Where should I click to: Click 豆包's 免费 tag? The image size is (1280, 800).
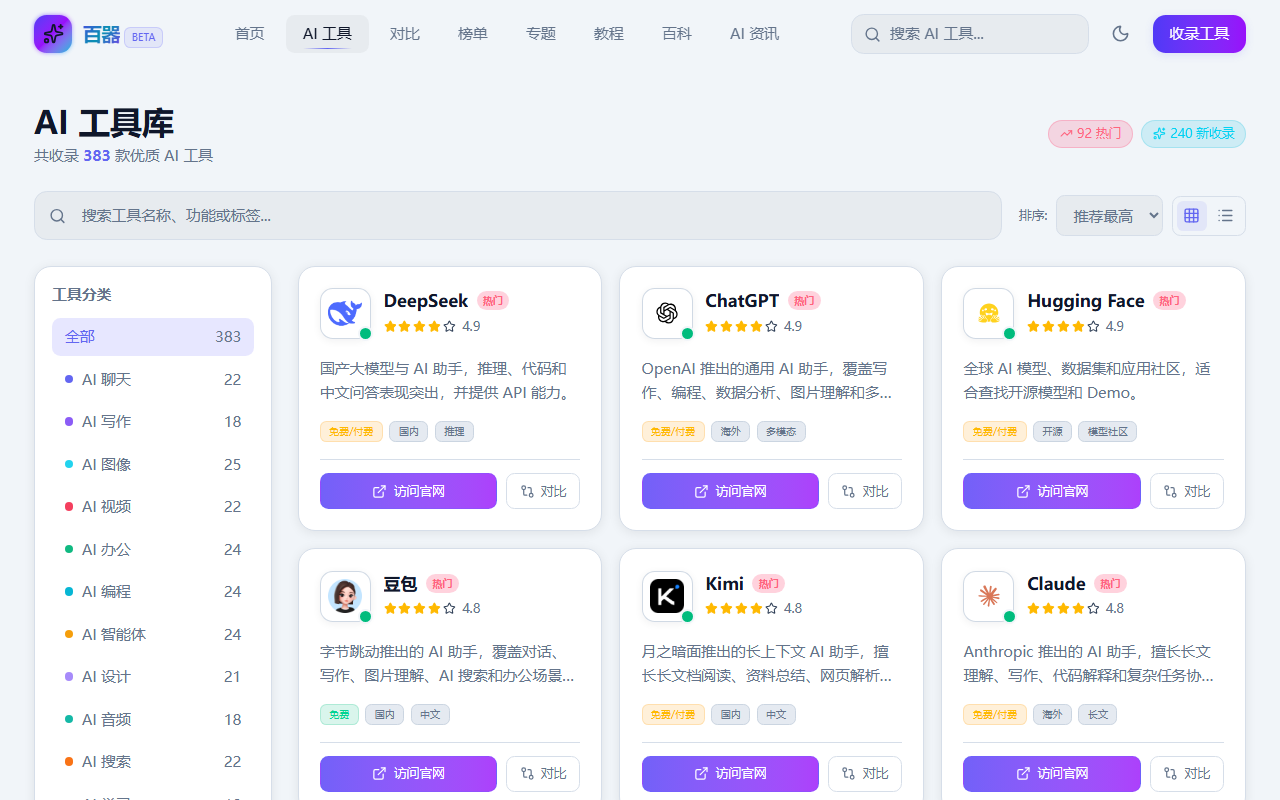pyautogui.click(x=339, y=715)
